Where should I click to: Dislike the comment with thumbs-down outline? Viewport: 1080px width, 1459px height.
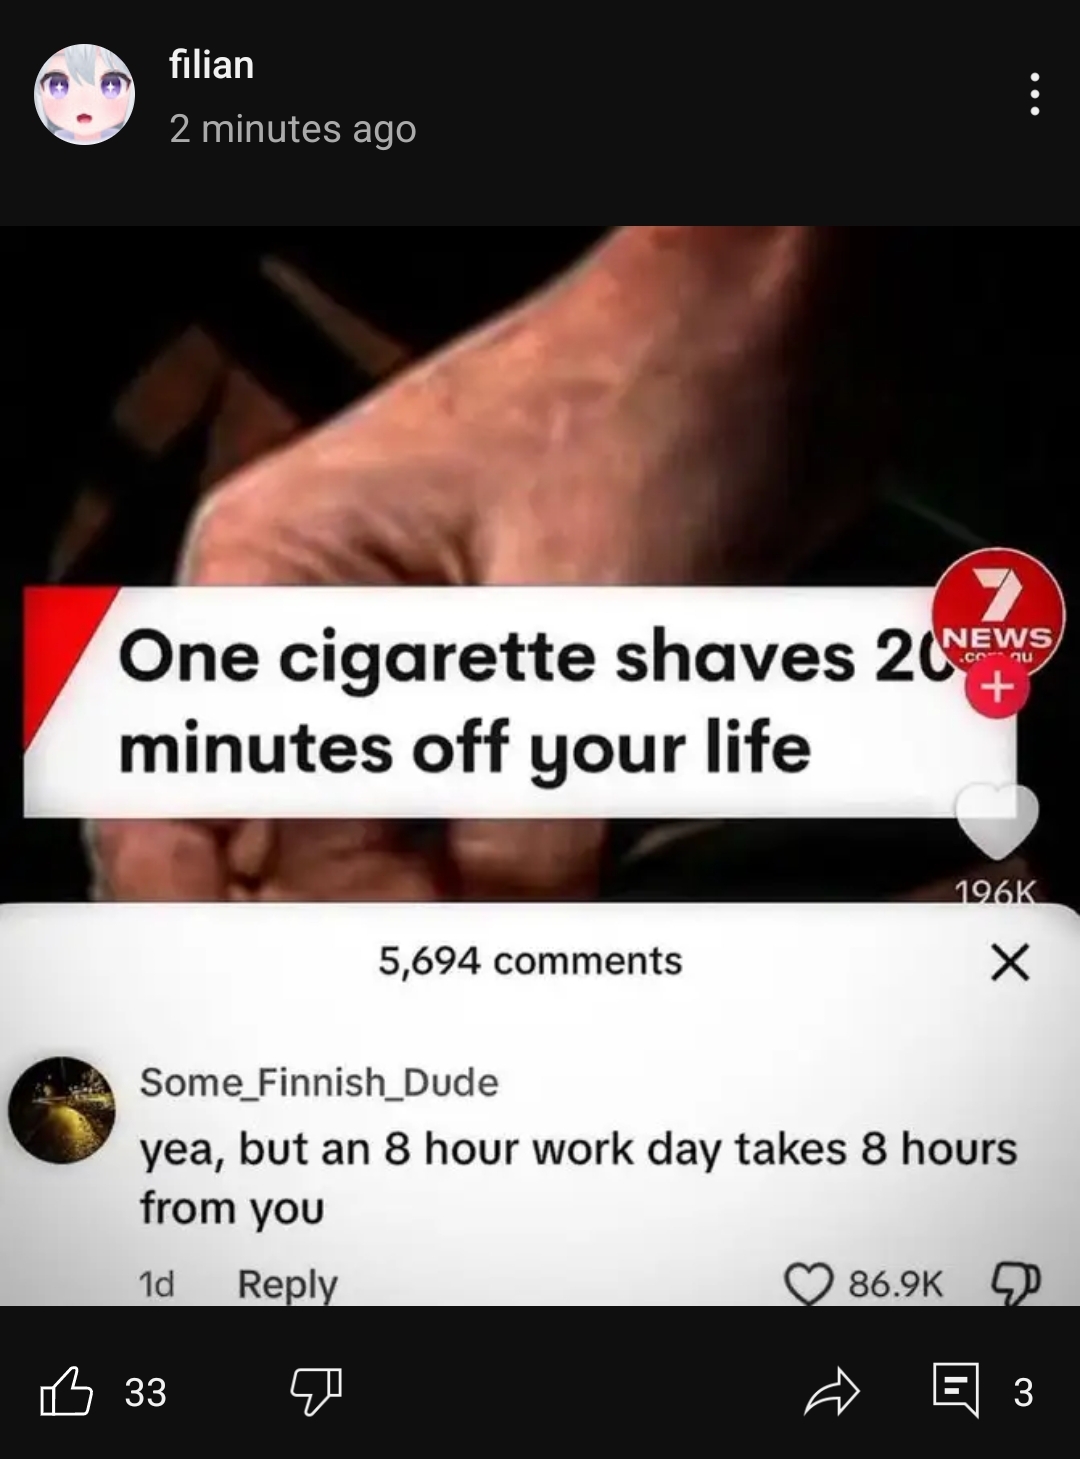1016,1283
